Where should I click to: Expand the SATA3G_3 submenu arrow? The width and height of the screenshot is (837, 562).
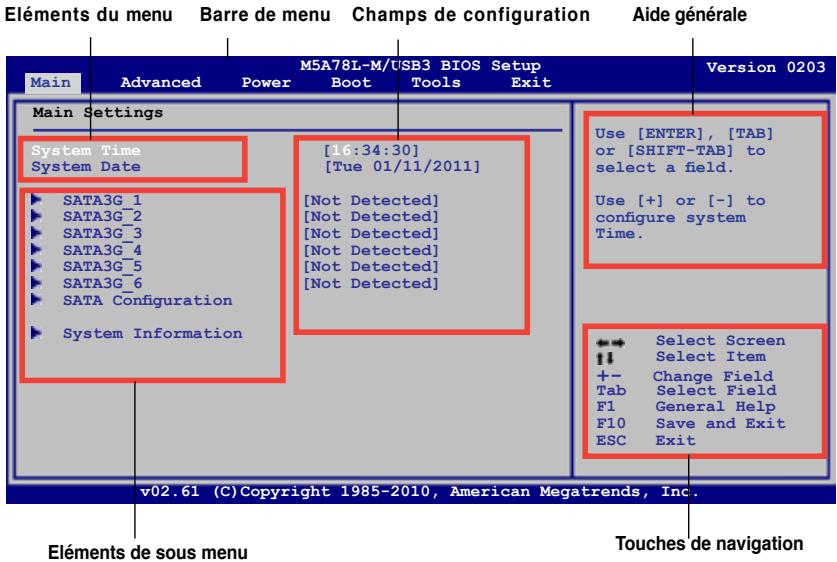coord(36,233)
